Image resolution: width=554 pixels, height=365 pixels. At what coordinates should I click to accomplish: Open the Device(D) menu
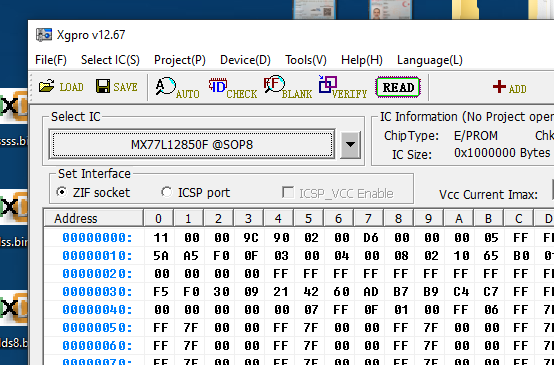245,60
